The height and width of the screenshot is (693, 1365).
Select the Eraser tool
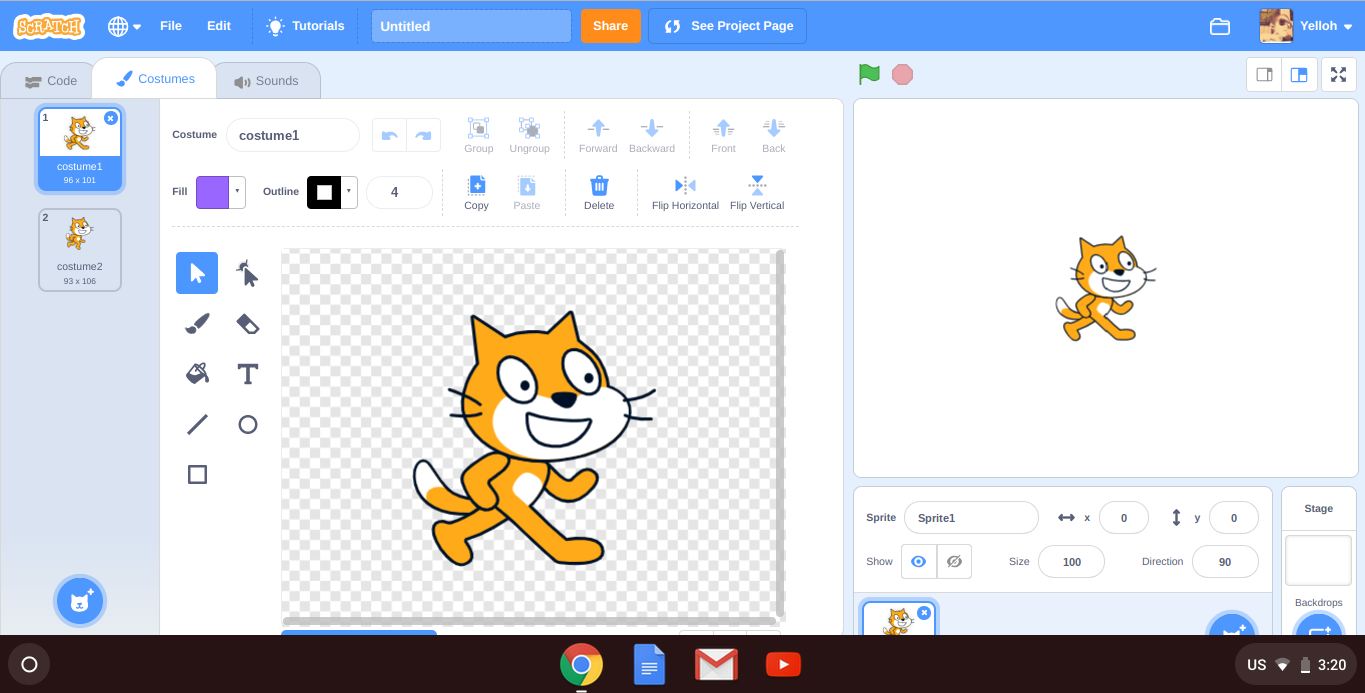[247, 323]
